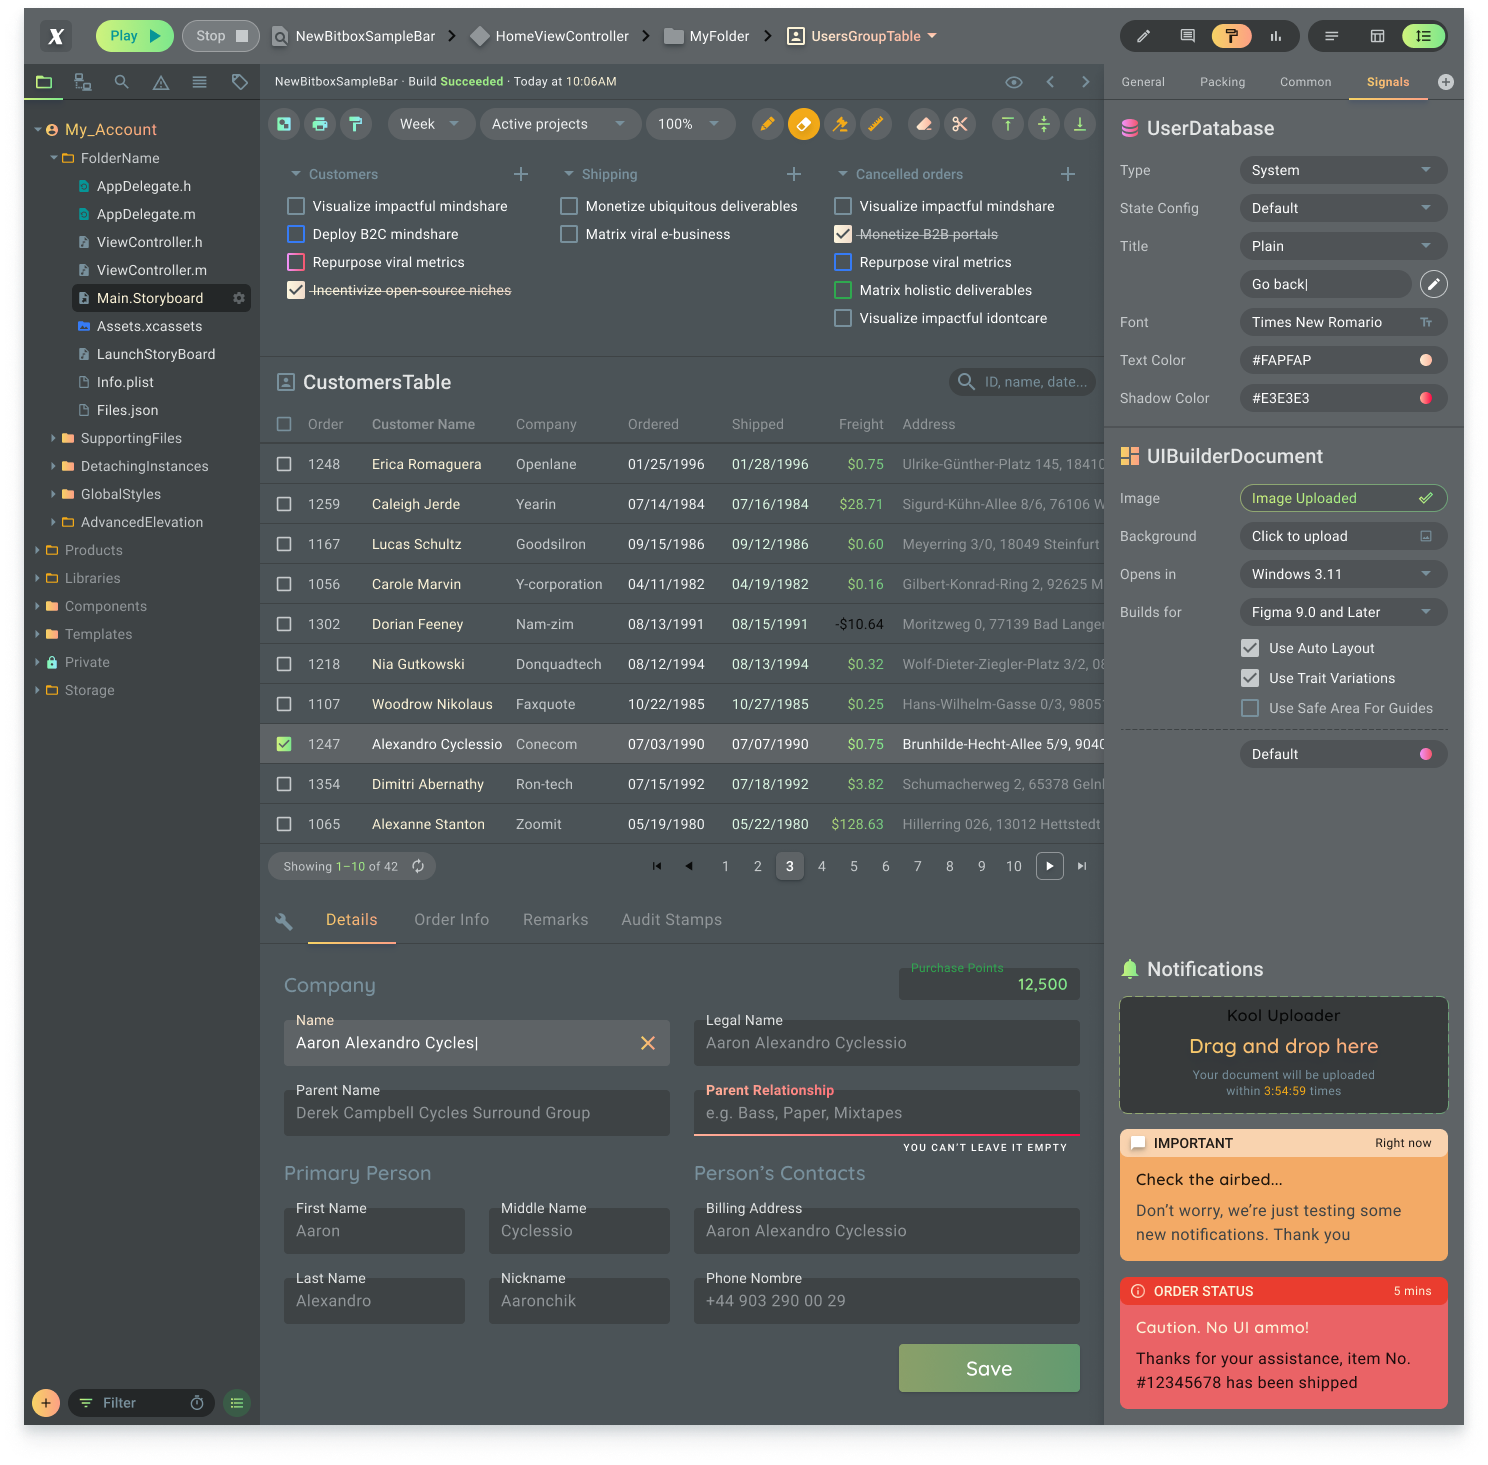
Task: Click the chart view icon in header
Action: click(x=1276, y=36)
